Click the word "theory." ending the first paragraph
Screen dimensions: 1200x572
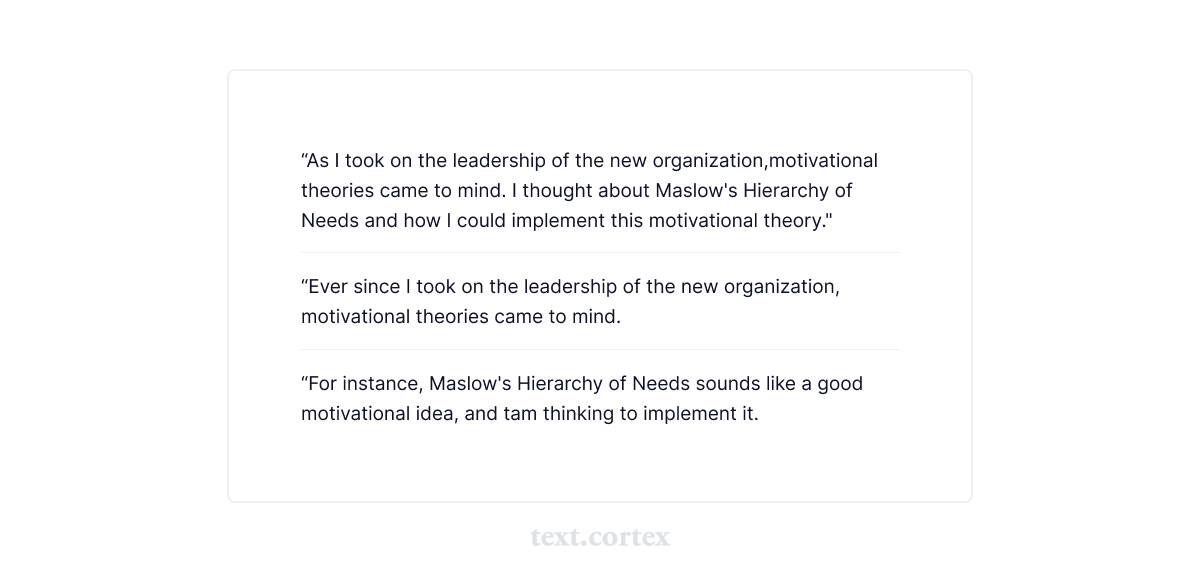tap(798, 221)
